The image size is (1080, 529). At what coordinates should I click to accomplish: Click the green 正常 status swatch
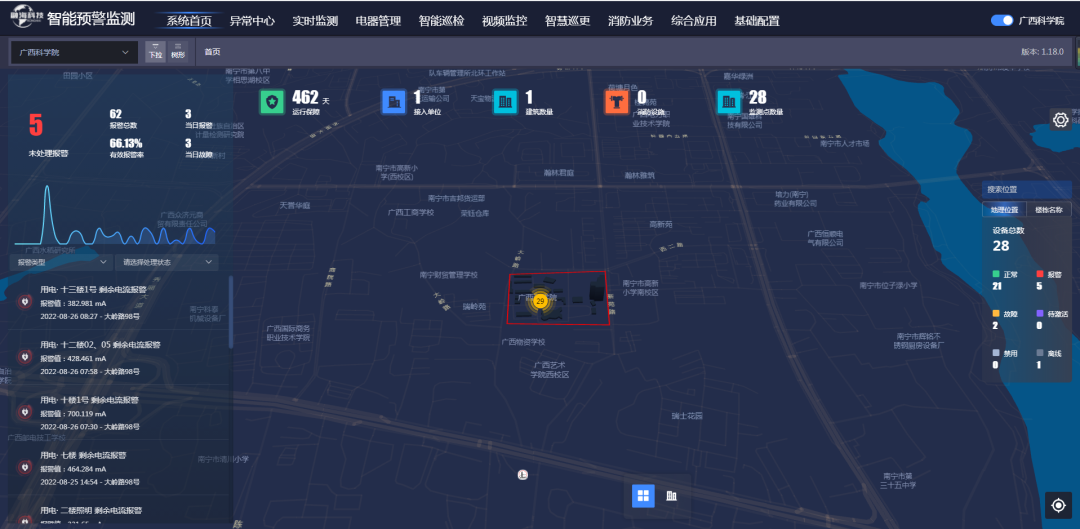[x=996, y=274]
